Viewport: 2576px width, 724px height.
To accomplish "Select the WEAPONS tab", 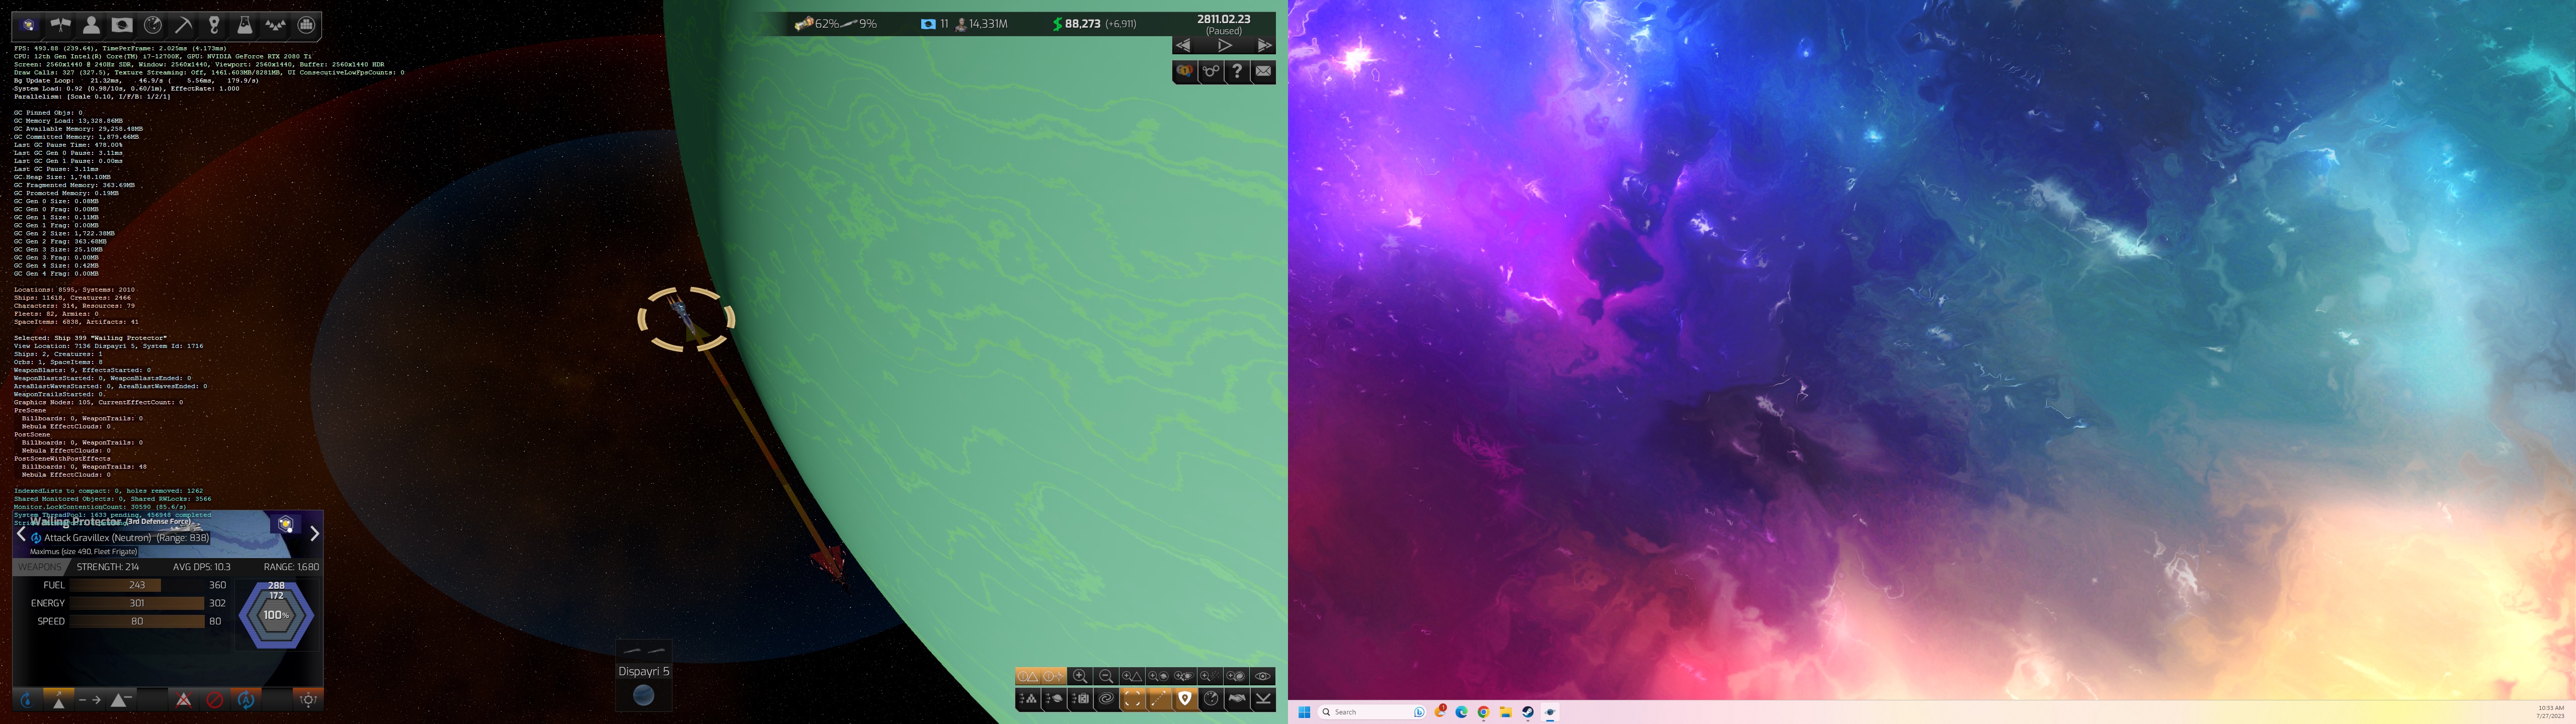I will click(x=40, y=567).
